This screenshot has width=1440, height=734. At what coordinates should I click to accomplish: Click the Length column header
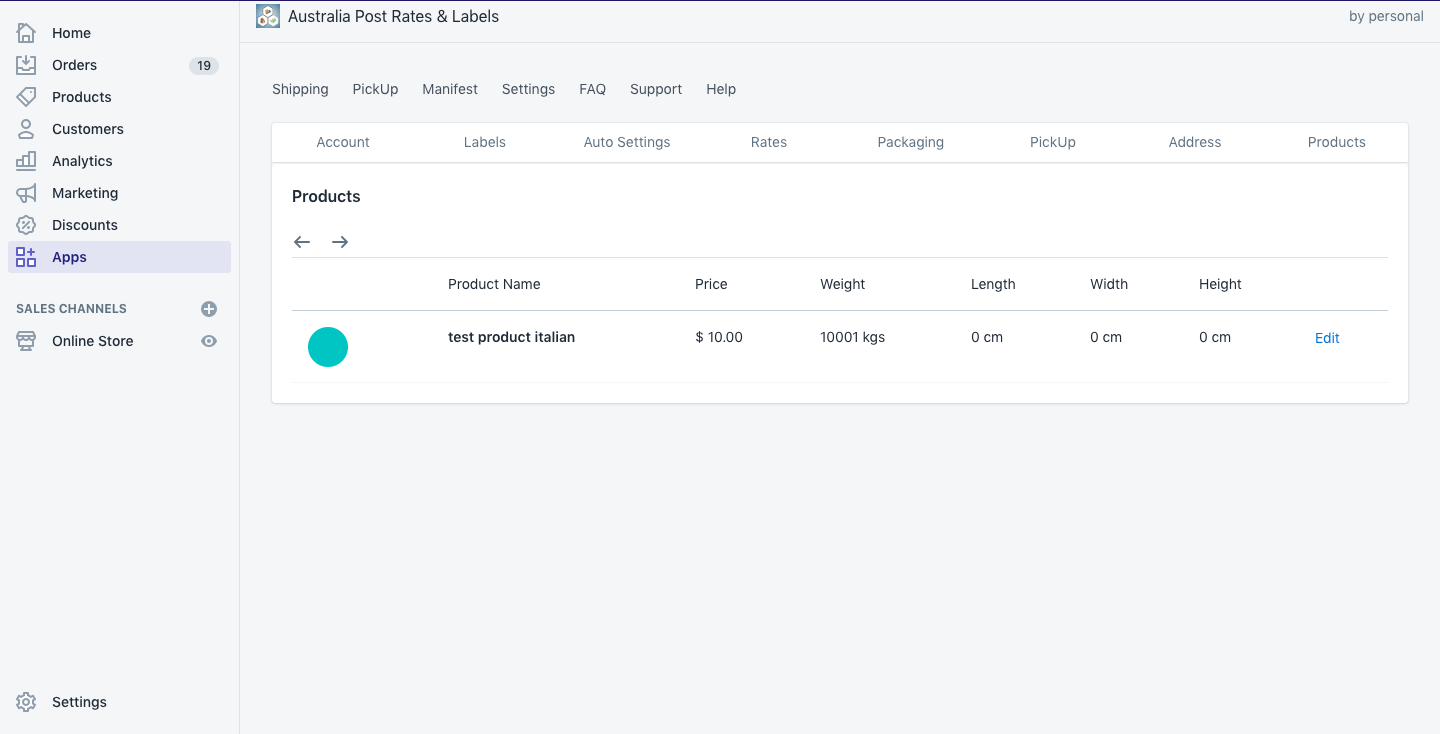[993, 284]
